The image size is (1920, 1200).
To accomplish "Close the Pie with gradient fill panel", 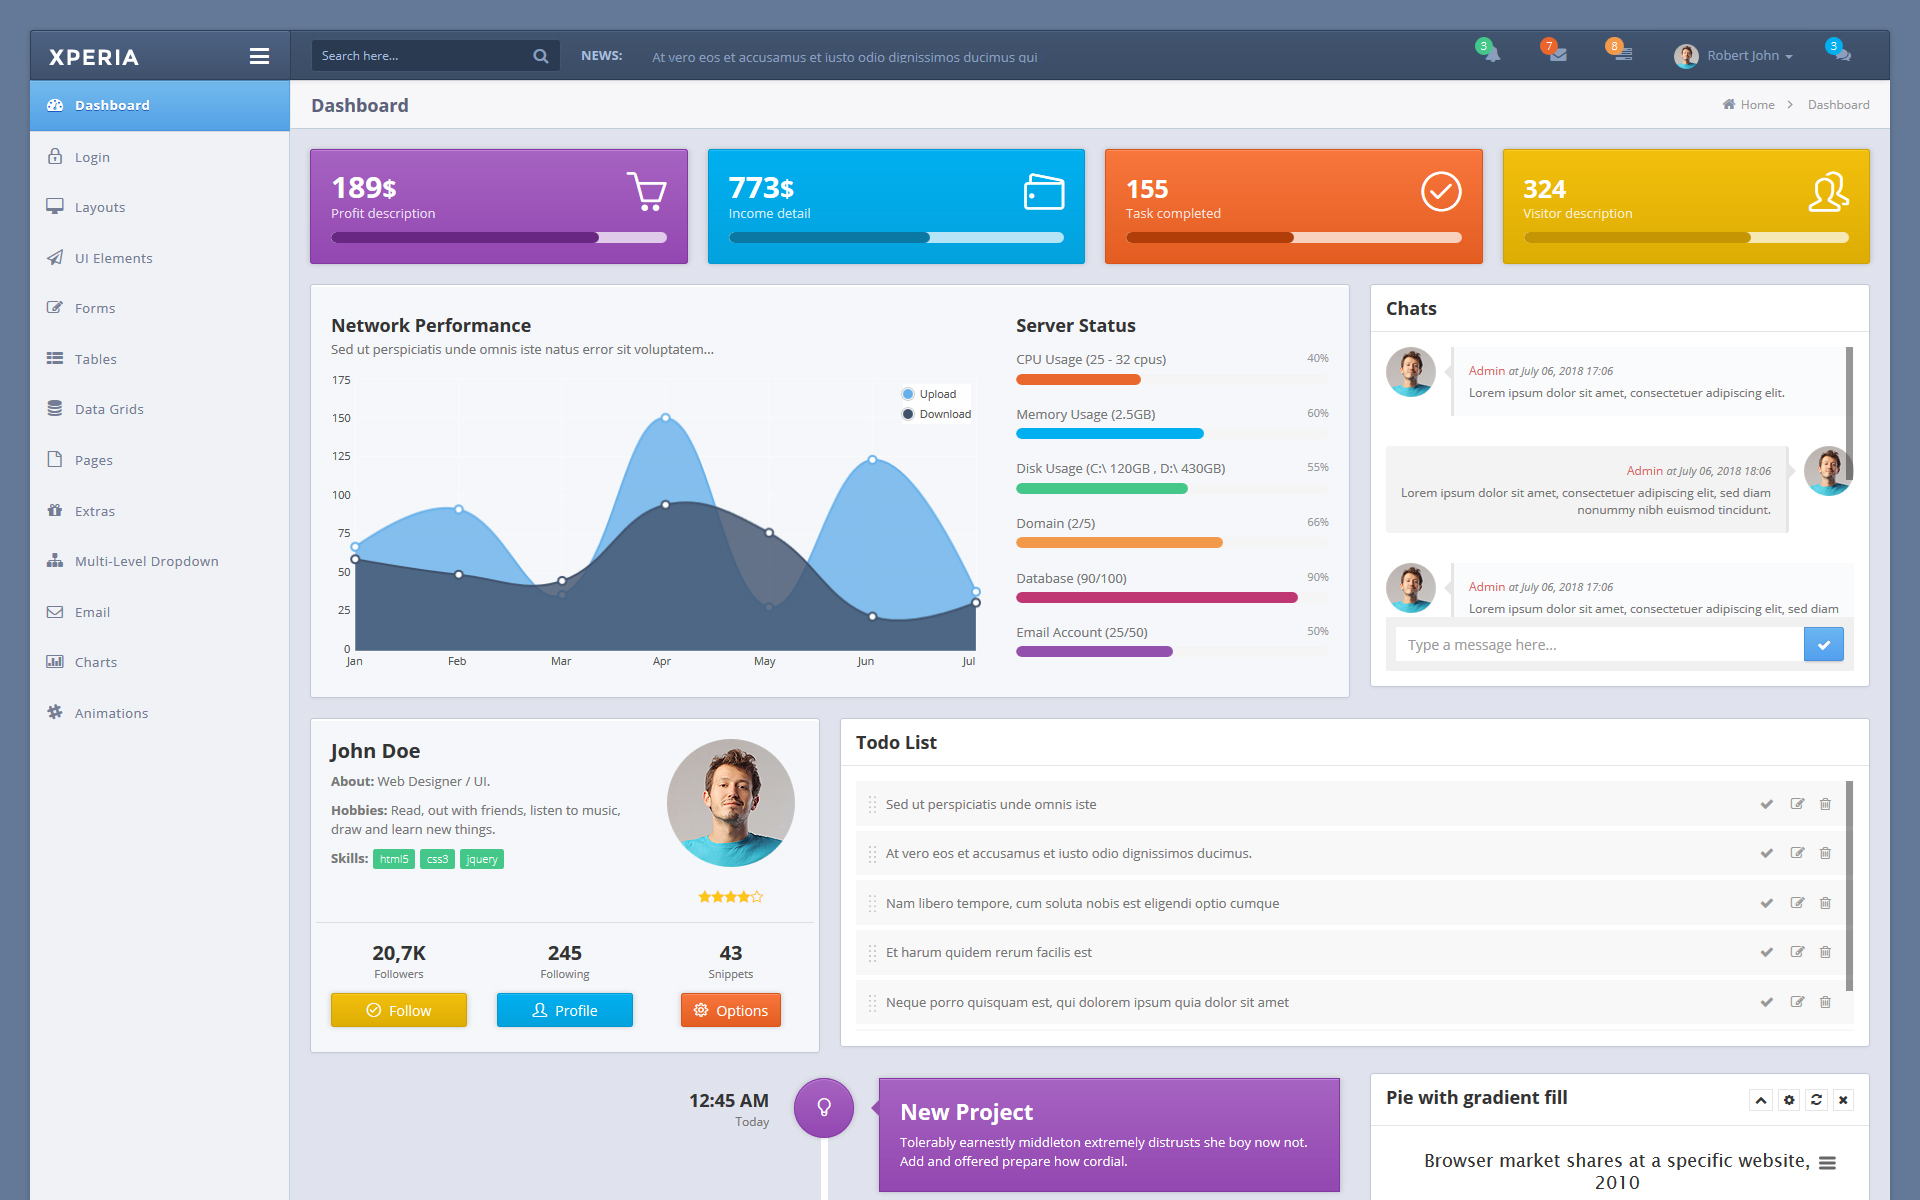I will 1843,1100.
